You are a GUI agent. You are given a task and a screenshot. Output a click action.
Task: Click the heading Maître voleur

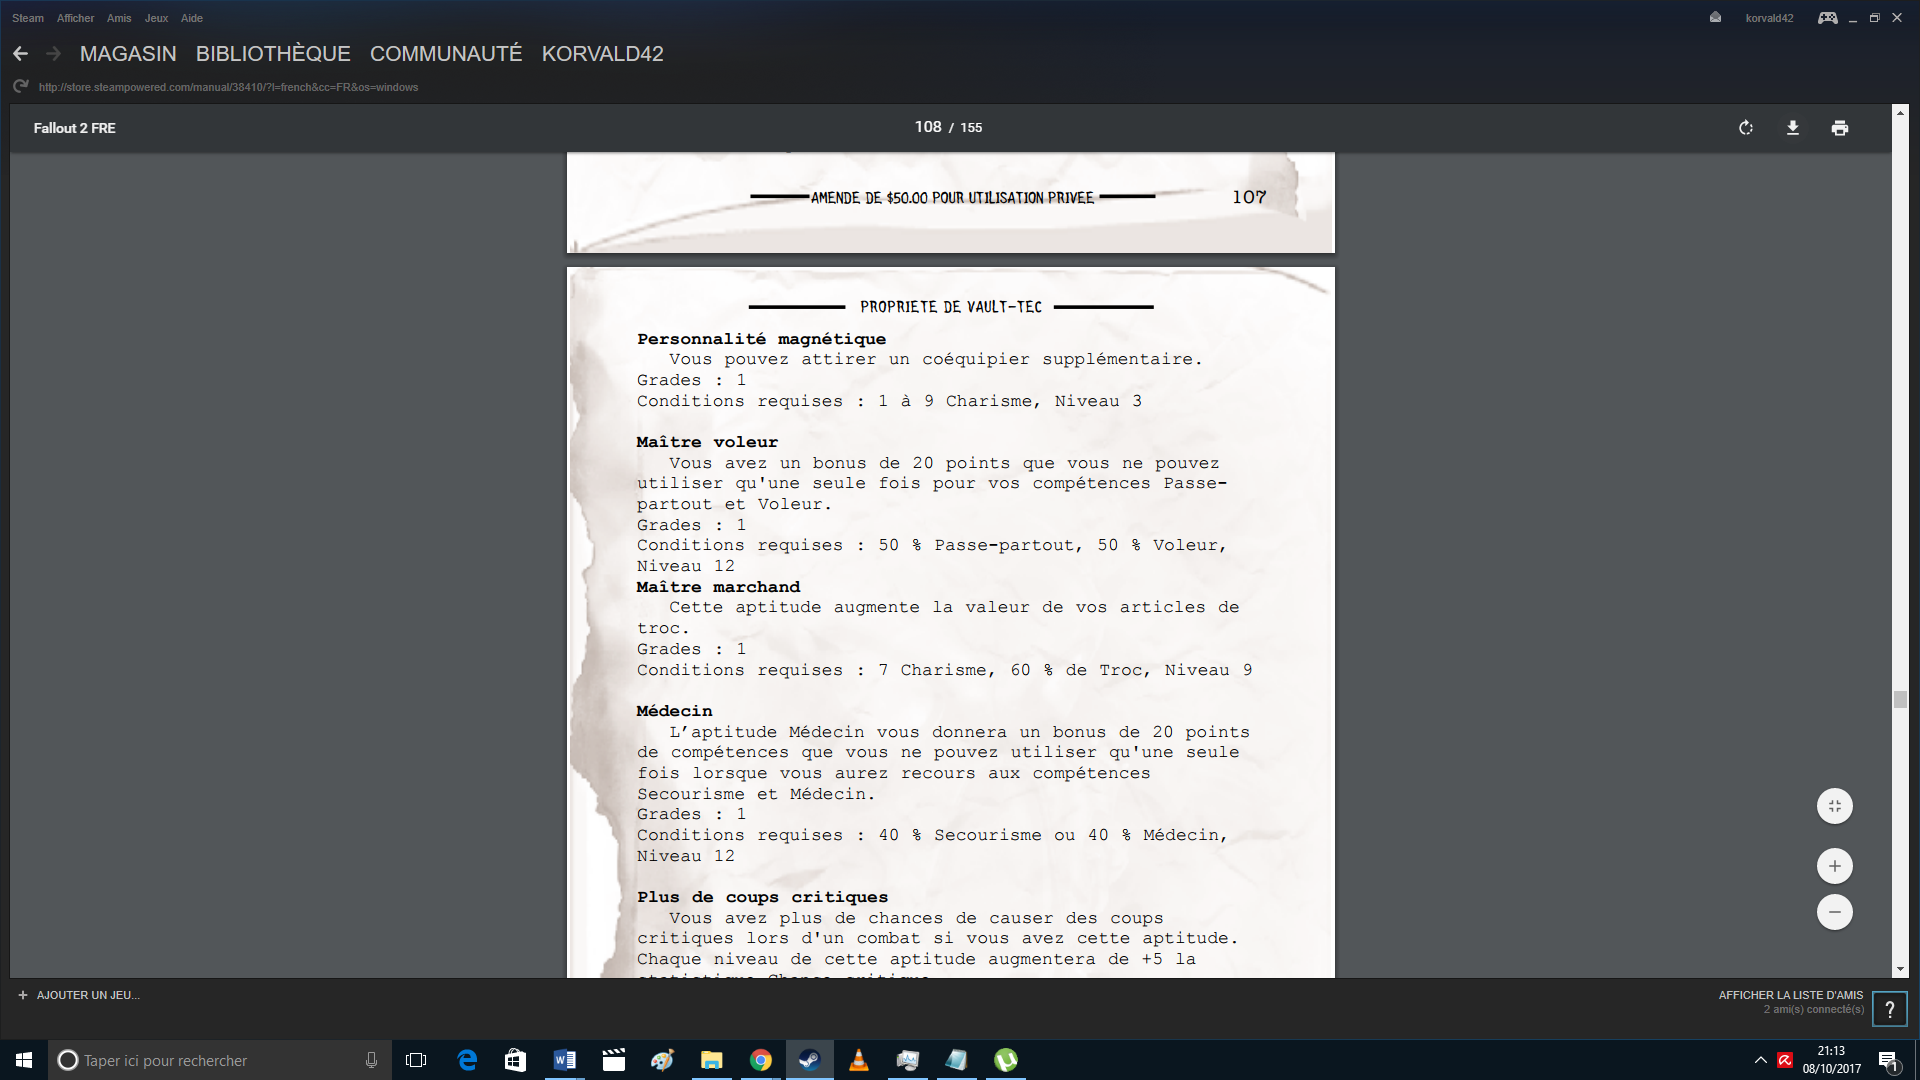(707, 442)
